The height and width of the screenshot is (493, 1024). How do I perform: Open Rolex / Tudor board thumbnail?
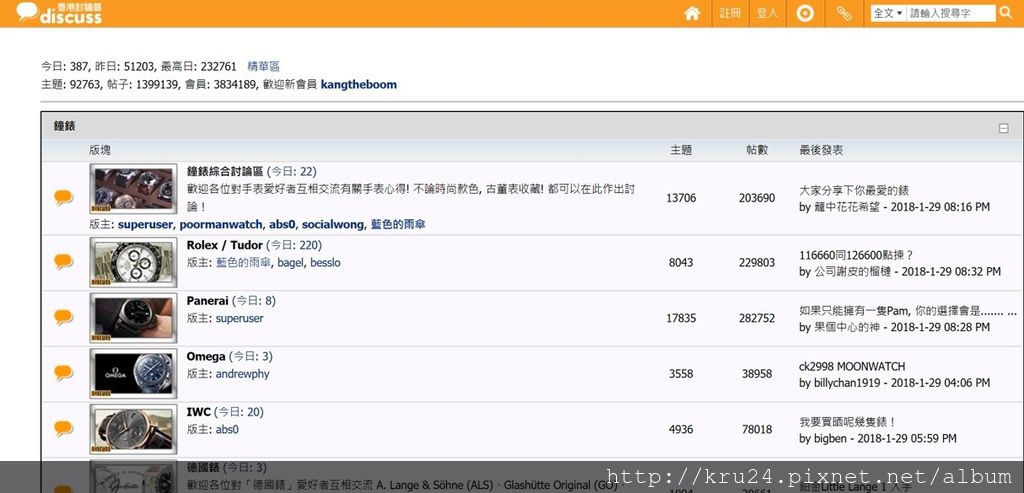133,262
